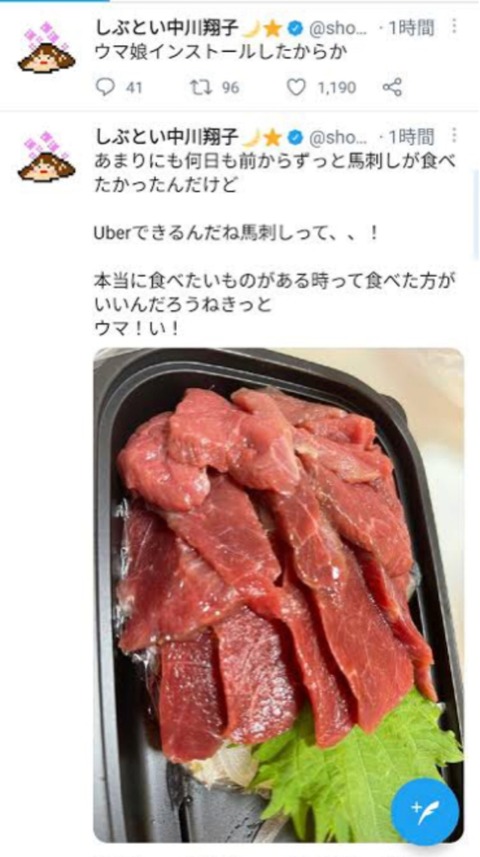Open the しぶとい中川翔子 name on the second tweet
Image resolution: width=480 pixels, height=857 pixels.
tap(167, 137)
